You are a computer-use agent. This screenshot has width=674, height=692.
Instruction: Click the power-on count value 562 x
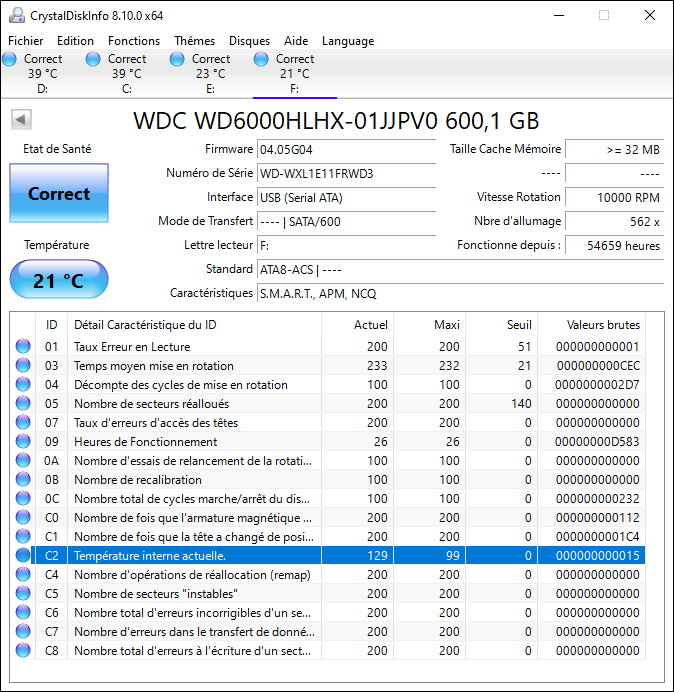(x=614, y=222)
